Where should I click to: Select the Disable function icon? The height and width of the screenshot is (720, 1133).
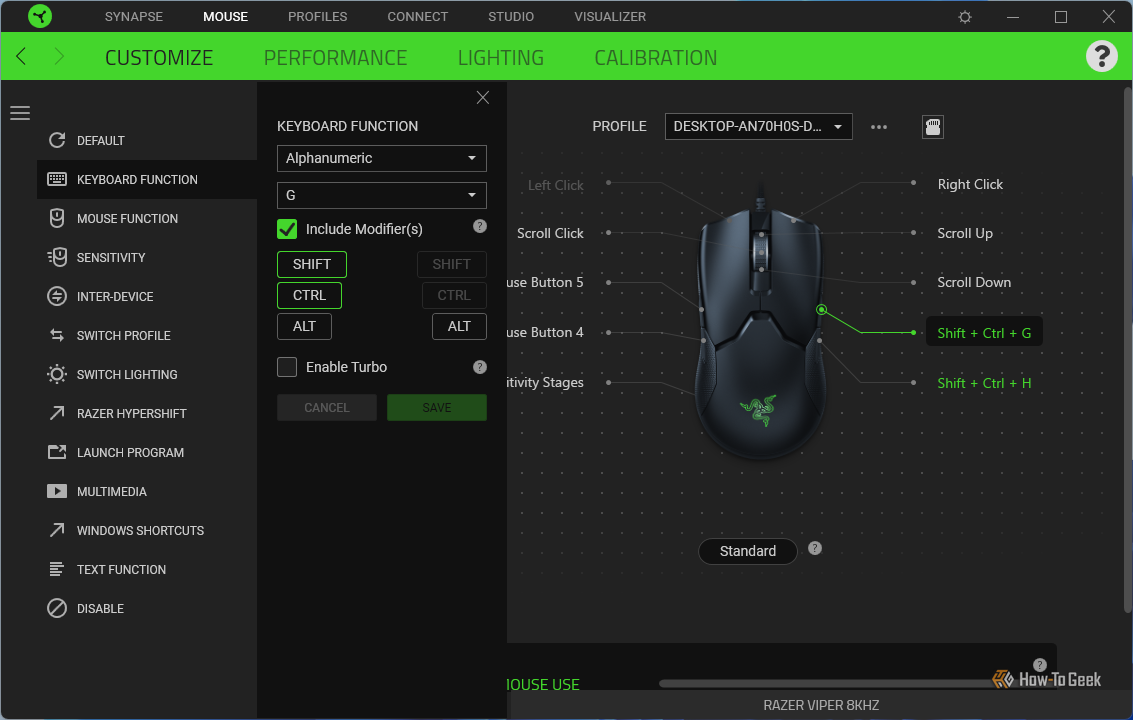point(57,609)
